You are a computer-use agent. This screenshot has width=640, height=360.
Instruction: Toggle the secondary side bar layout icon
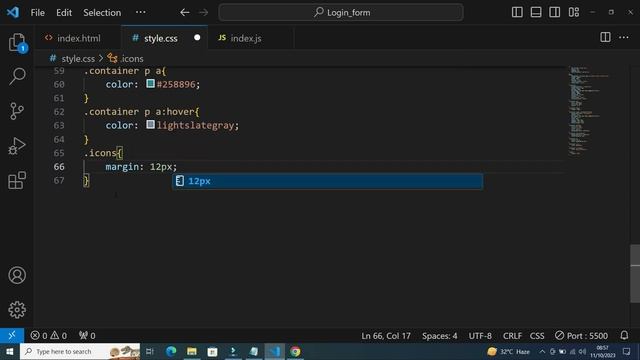[555, 12]
